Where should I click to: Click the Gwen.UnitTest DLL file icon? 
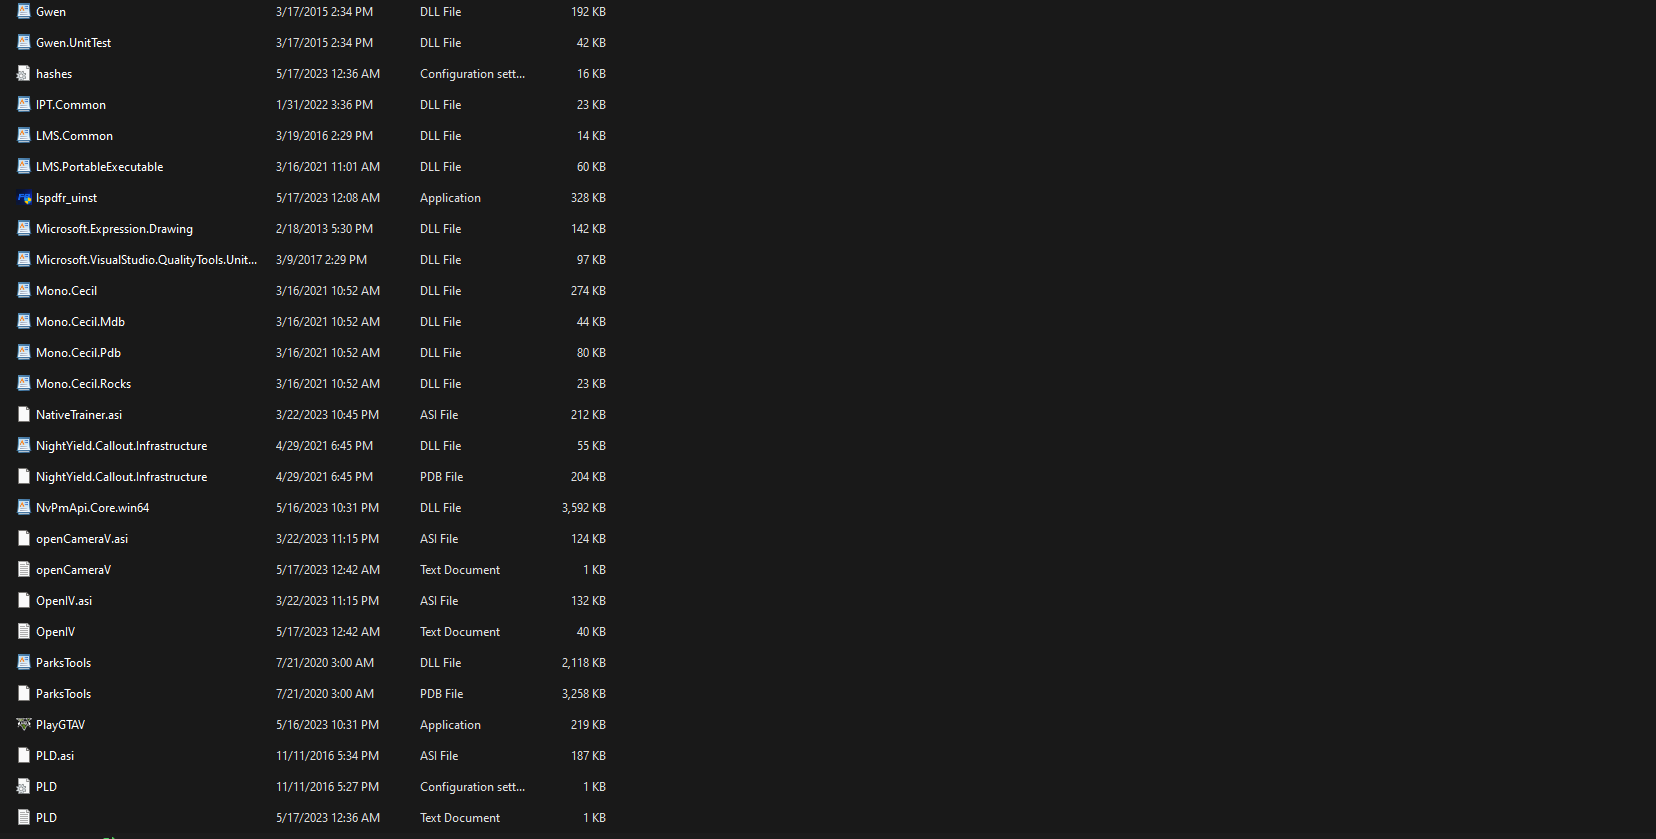click(24, 43)
